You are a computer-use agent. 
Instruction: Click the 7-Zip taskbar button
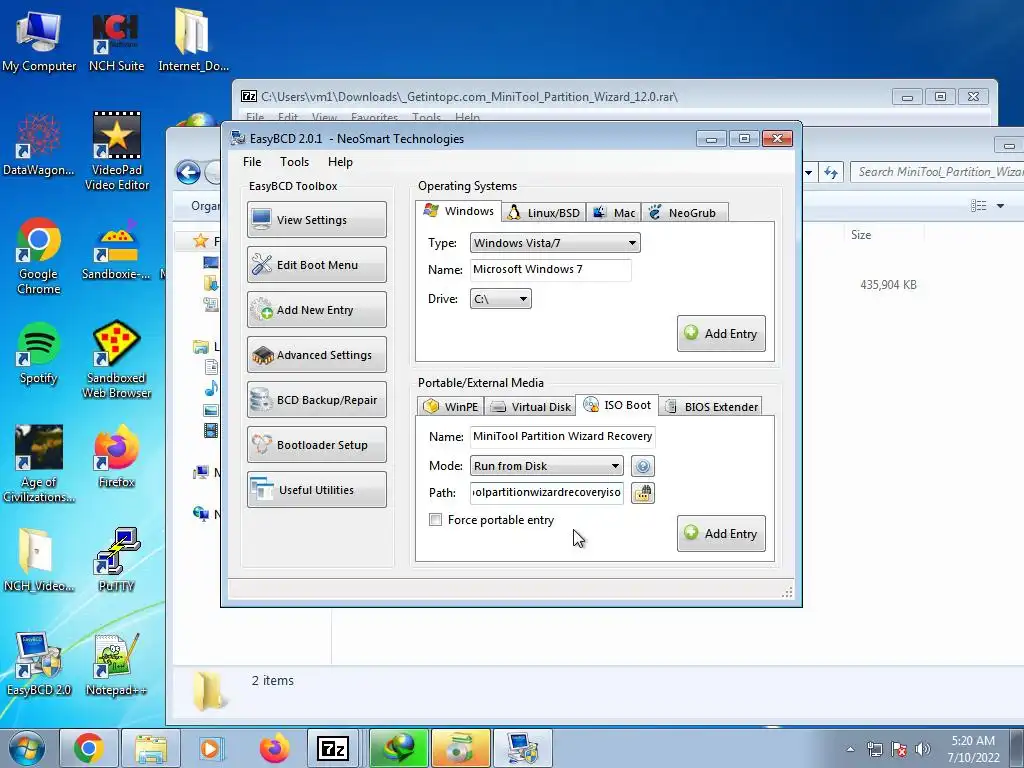(x=333, y=748)
